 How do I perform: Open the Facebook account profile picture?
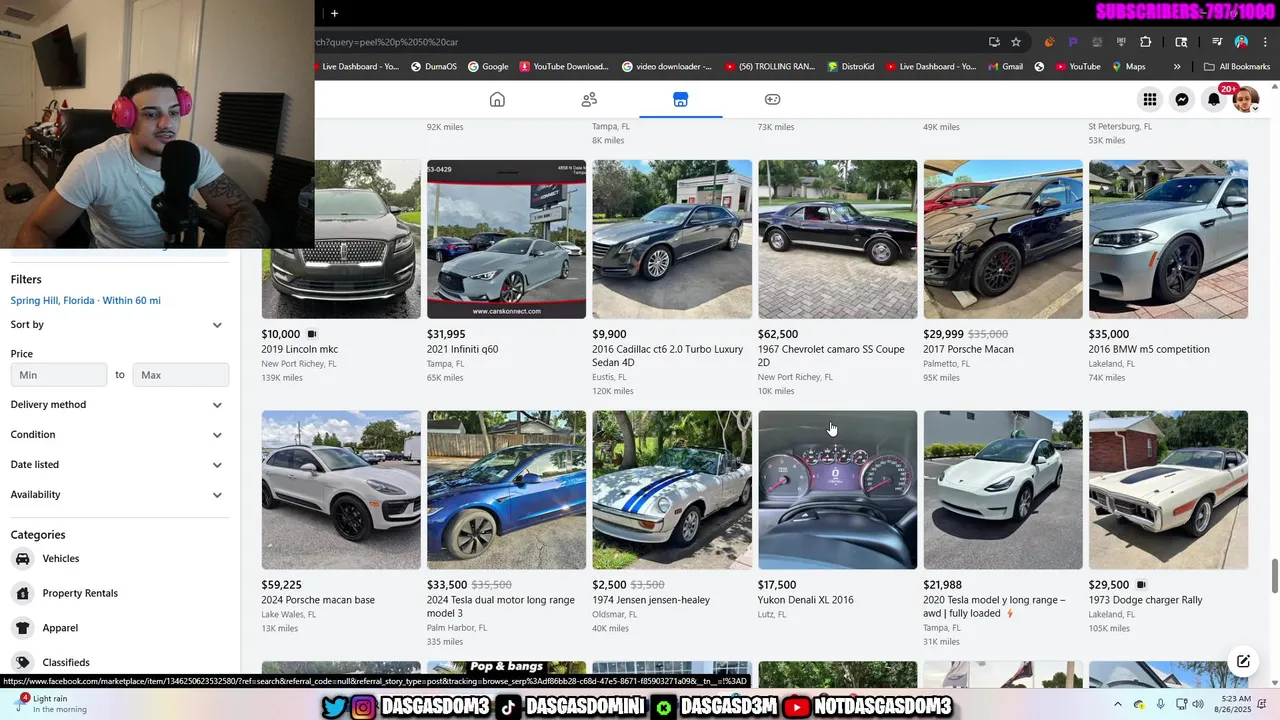coord(1246,99)
